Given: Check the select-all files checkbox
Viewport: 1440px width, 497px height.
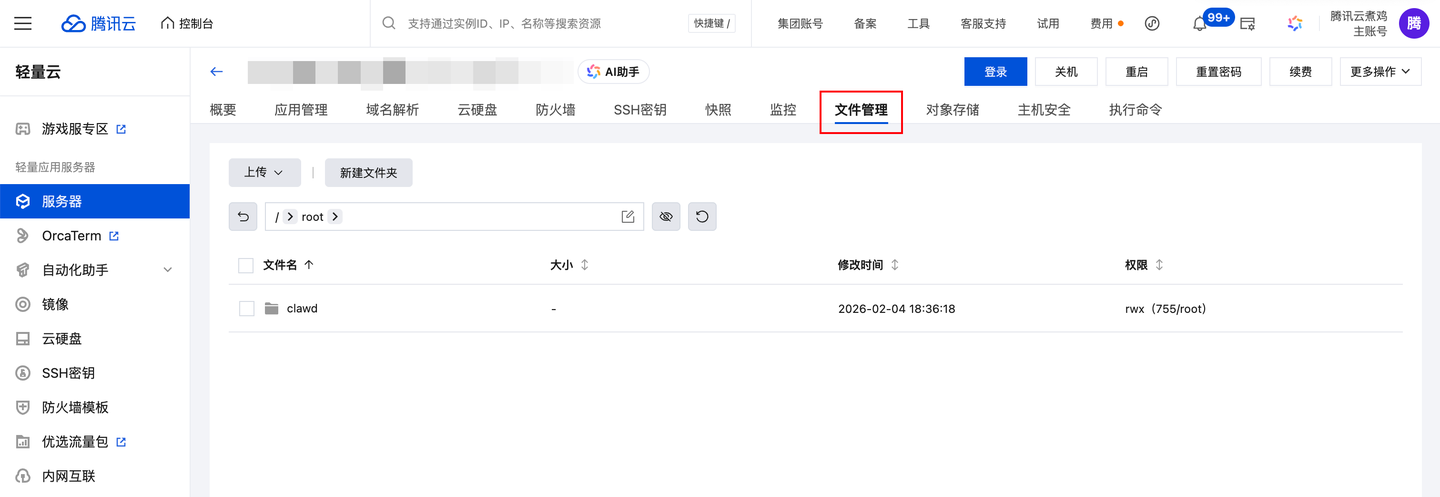Looking at the screenshot, I should pos(246,265).
